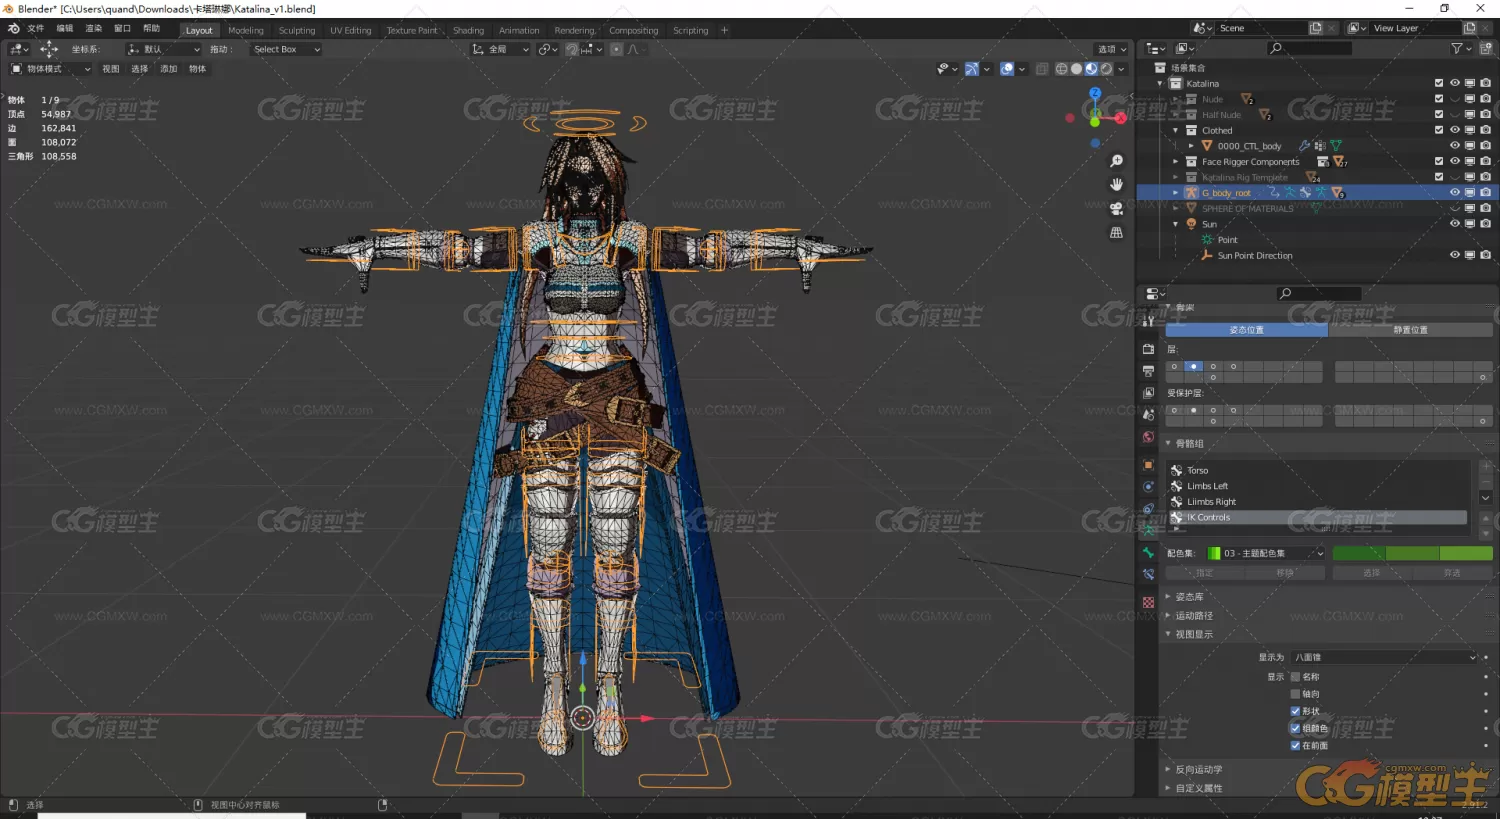Open the 03 - 主题配色集 color set dropdown
Image resolution: width=1500 pixels, height=819 pixels.
(x=1265, y=553)
